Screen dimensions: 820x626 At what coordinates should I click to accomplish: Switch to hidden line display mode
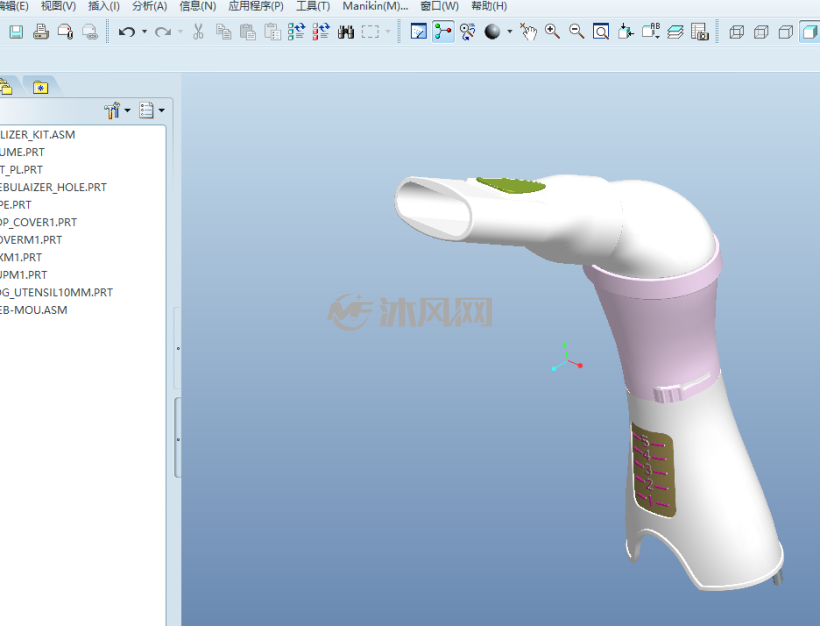click(x=761, y=32)
